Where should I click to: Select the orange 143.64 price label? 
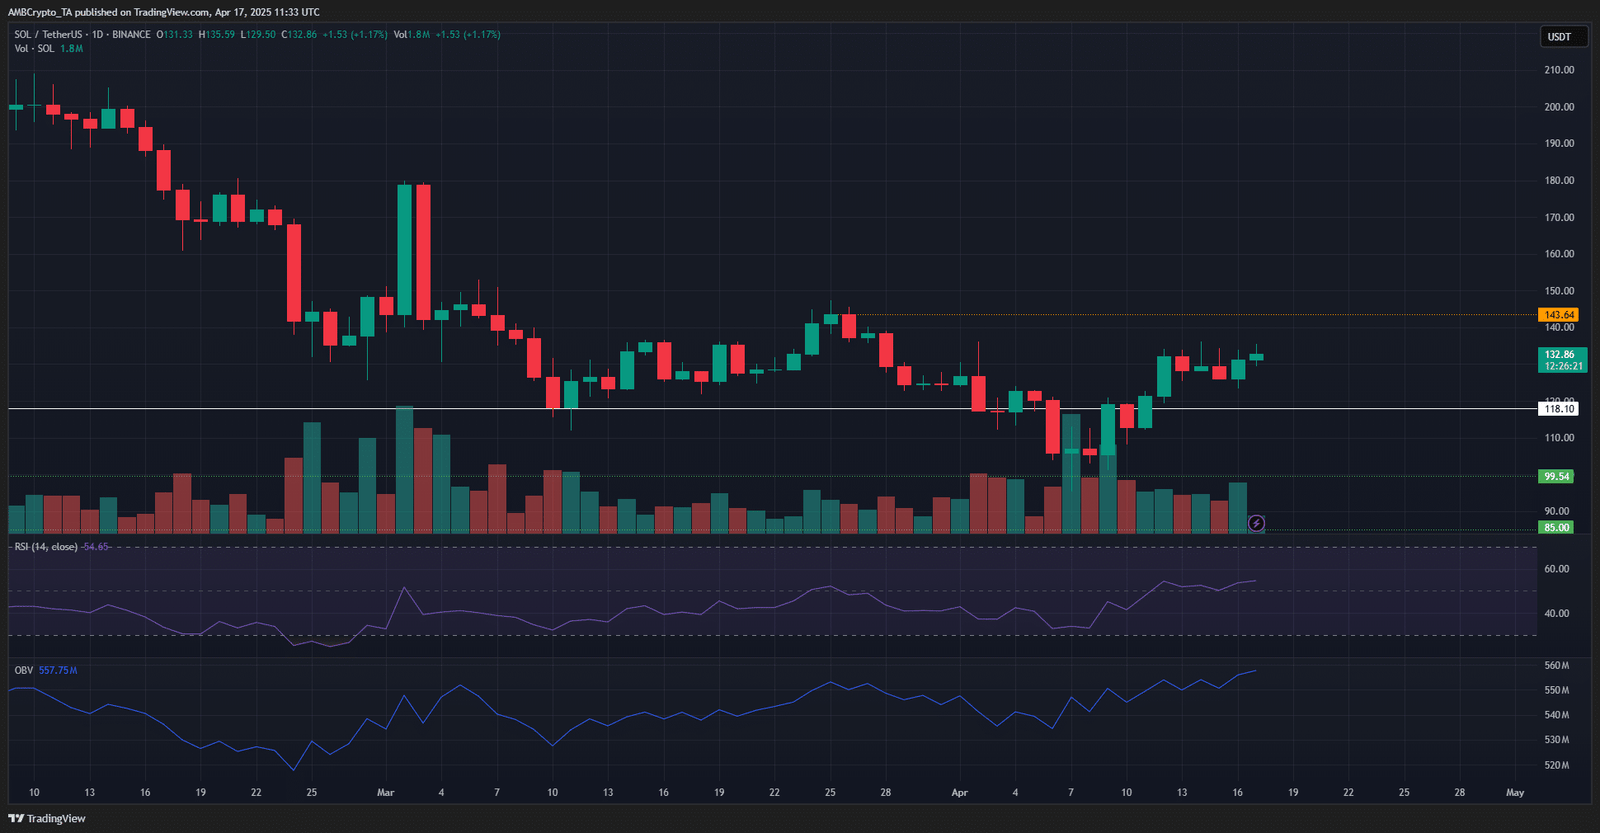pyautogui.click(x=1558, y=315)
